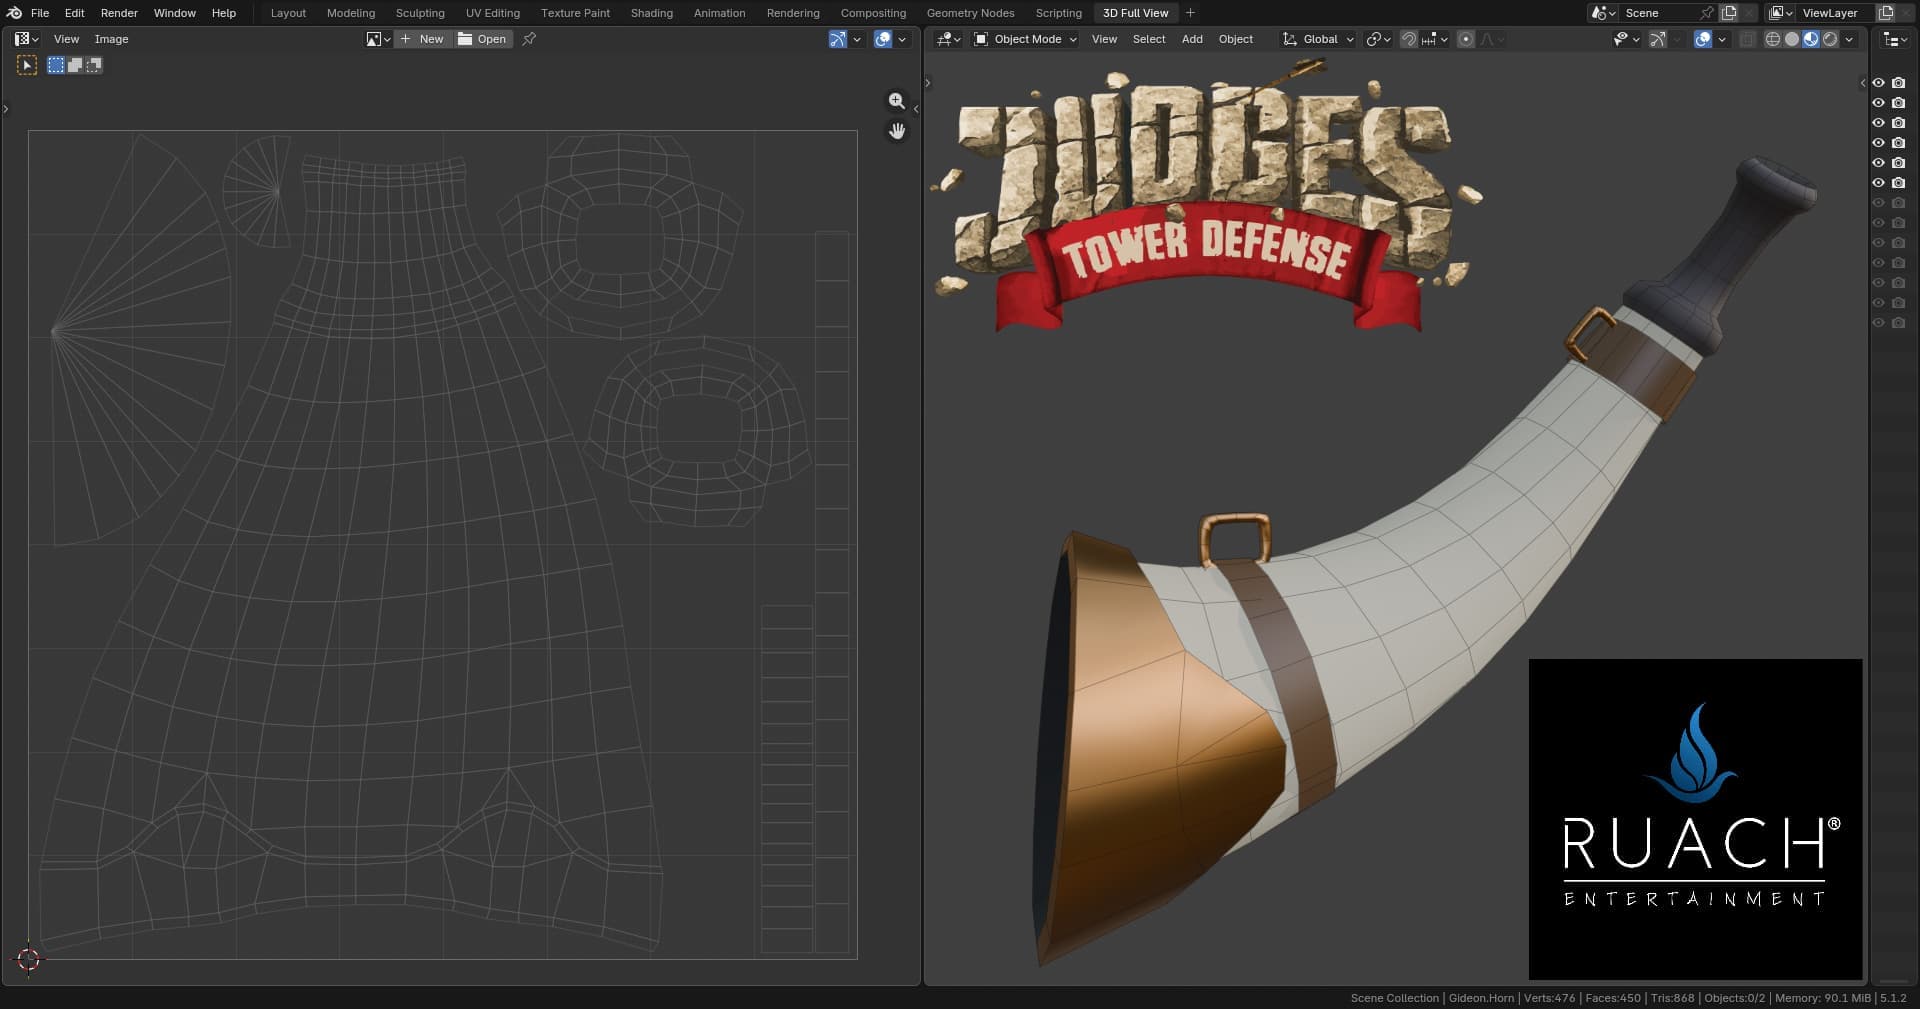This screenshot has height=1009, width=1920.
Task: Open the Edit menu
Action: (75, 13)
